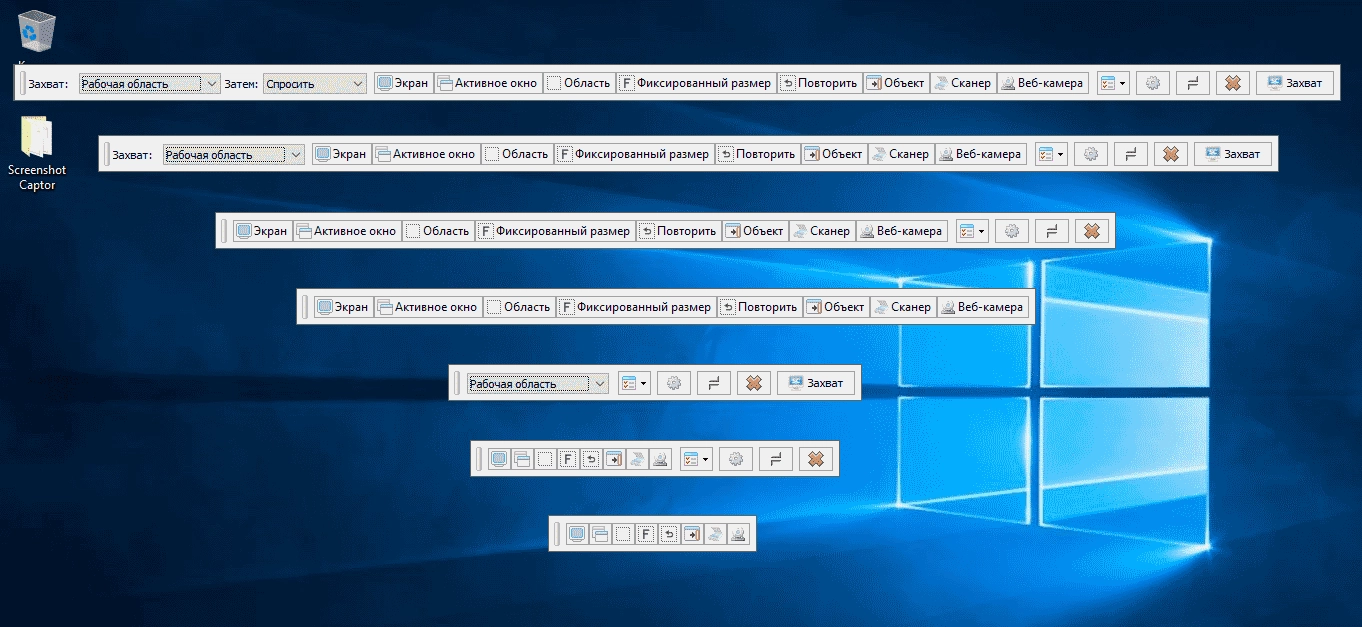Click the gear icon in the second toolbar
The image size is (1362, 627).
(1091, 154)
